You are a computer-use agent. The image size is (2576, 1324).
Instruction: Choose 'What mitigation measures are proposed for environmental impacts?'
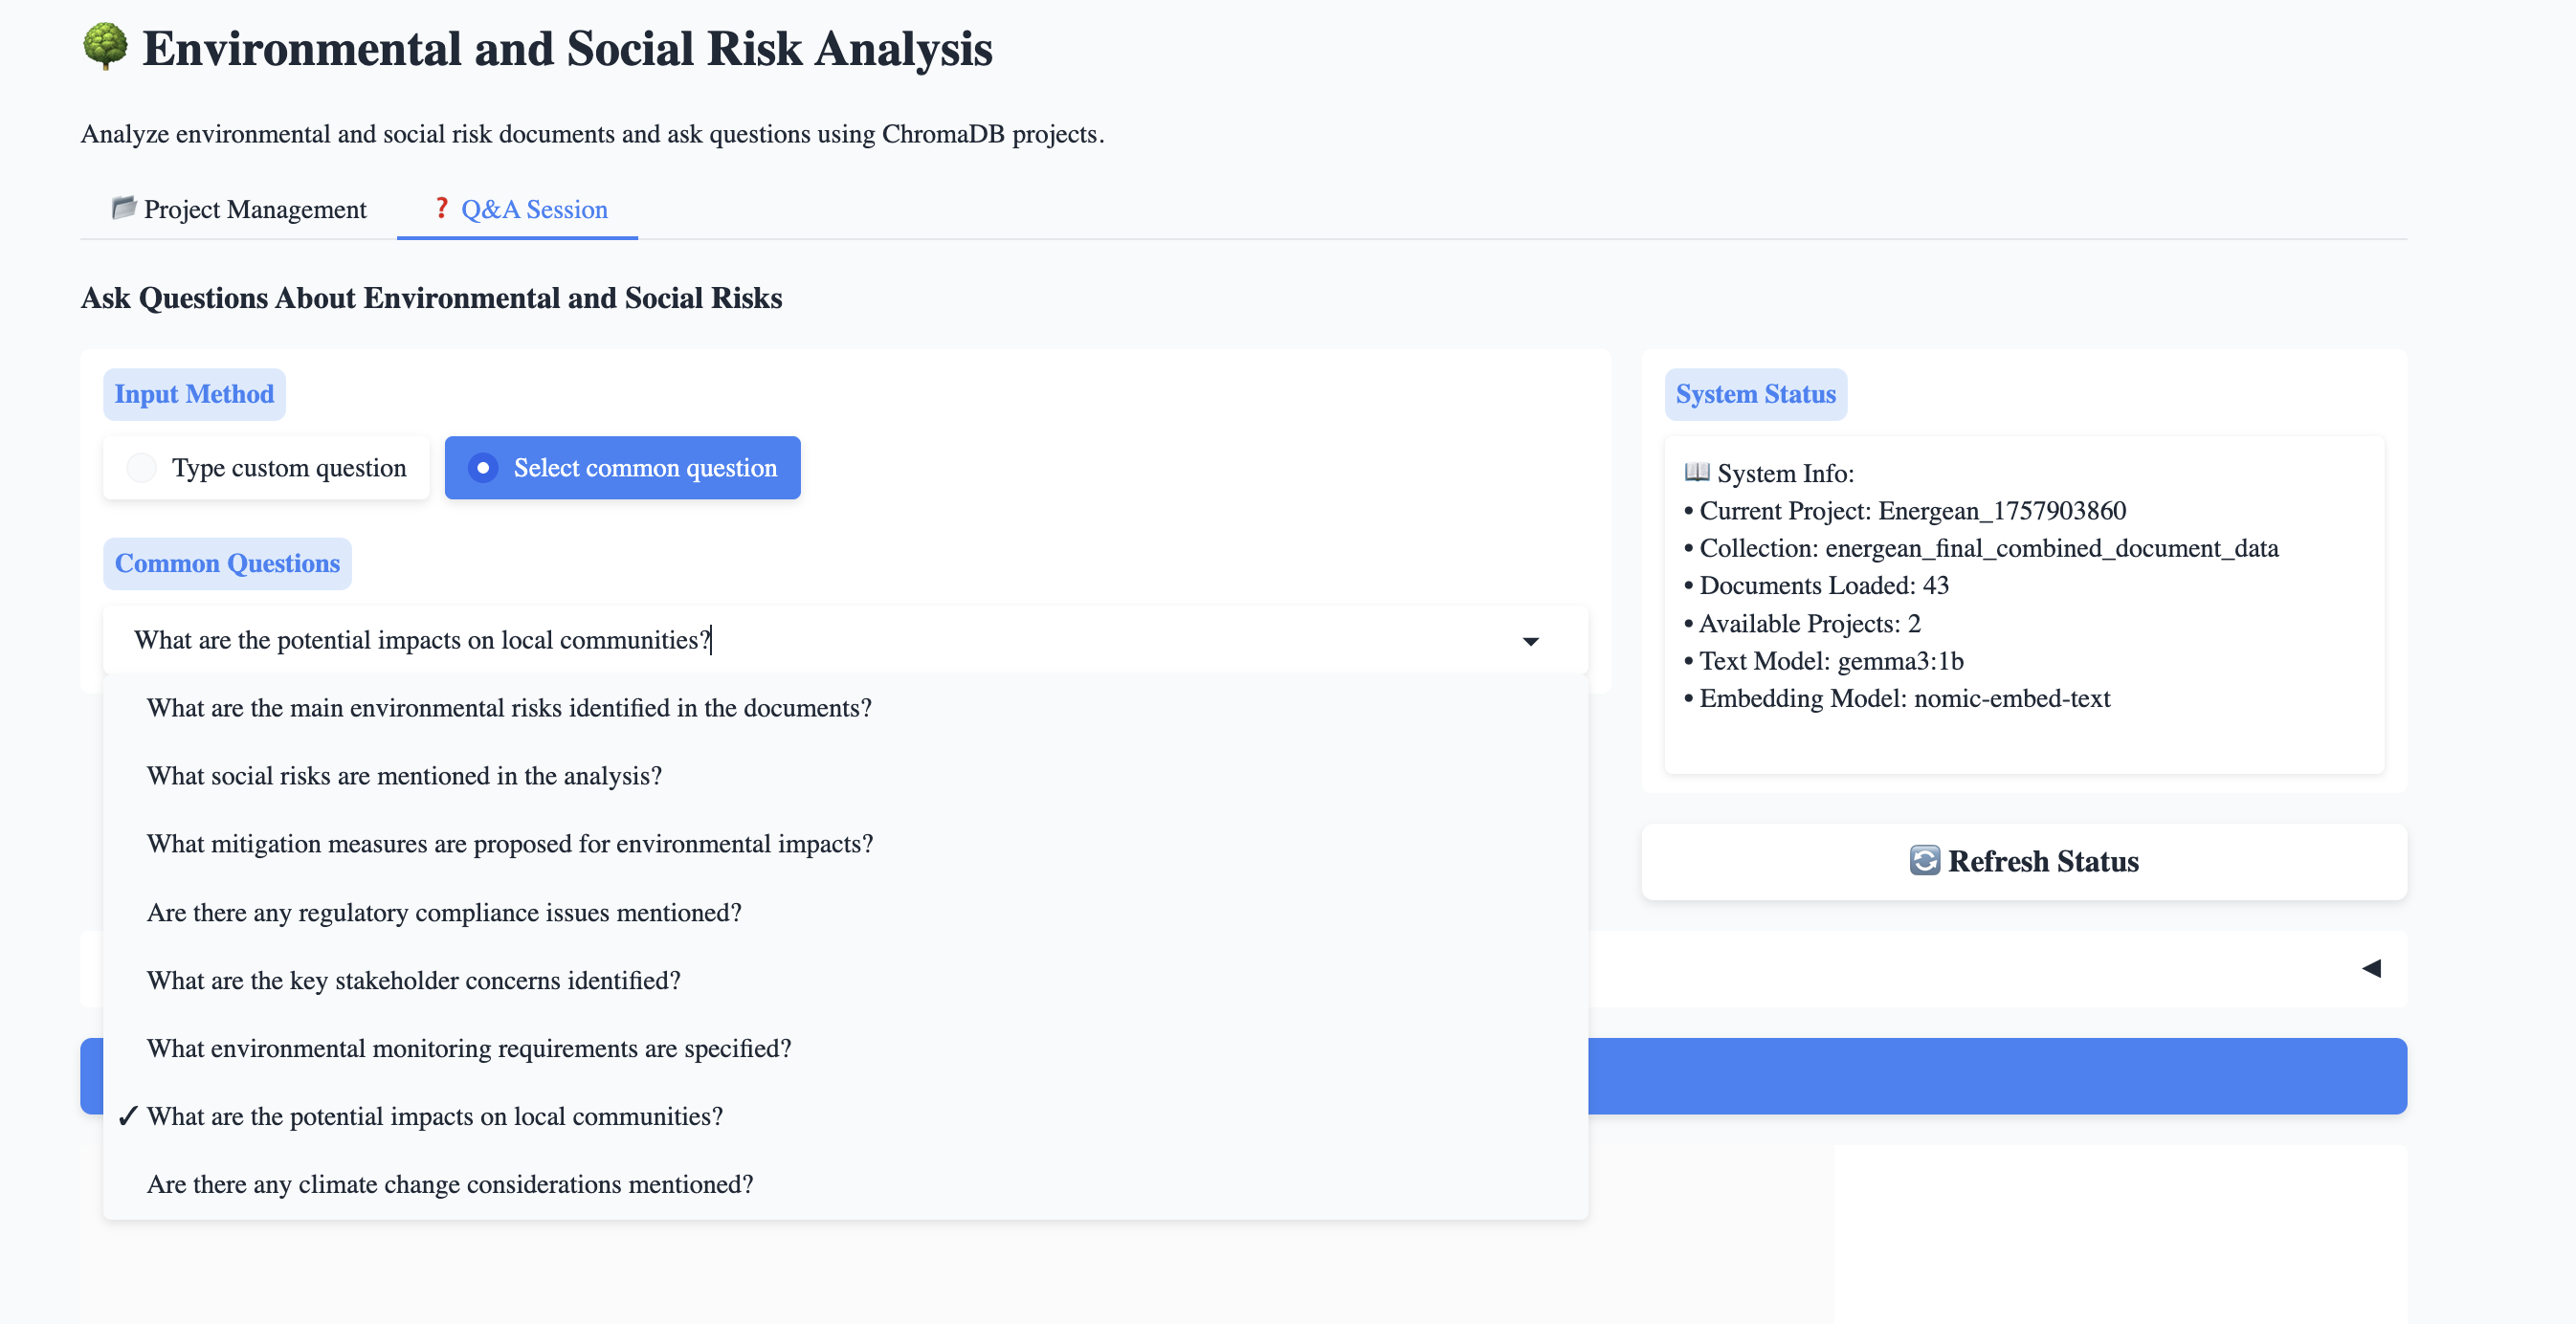[510, 843]
